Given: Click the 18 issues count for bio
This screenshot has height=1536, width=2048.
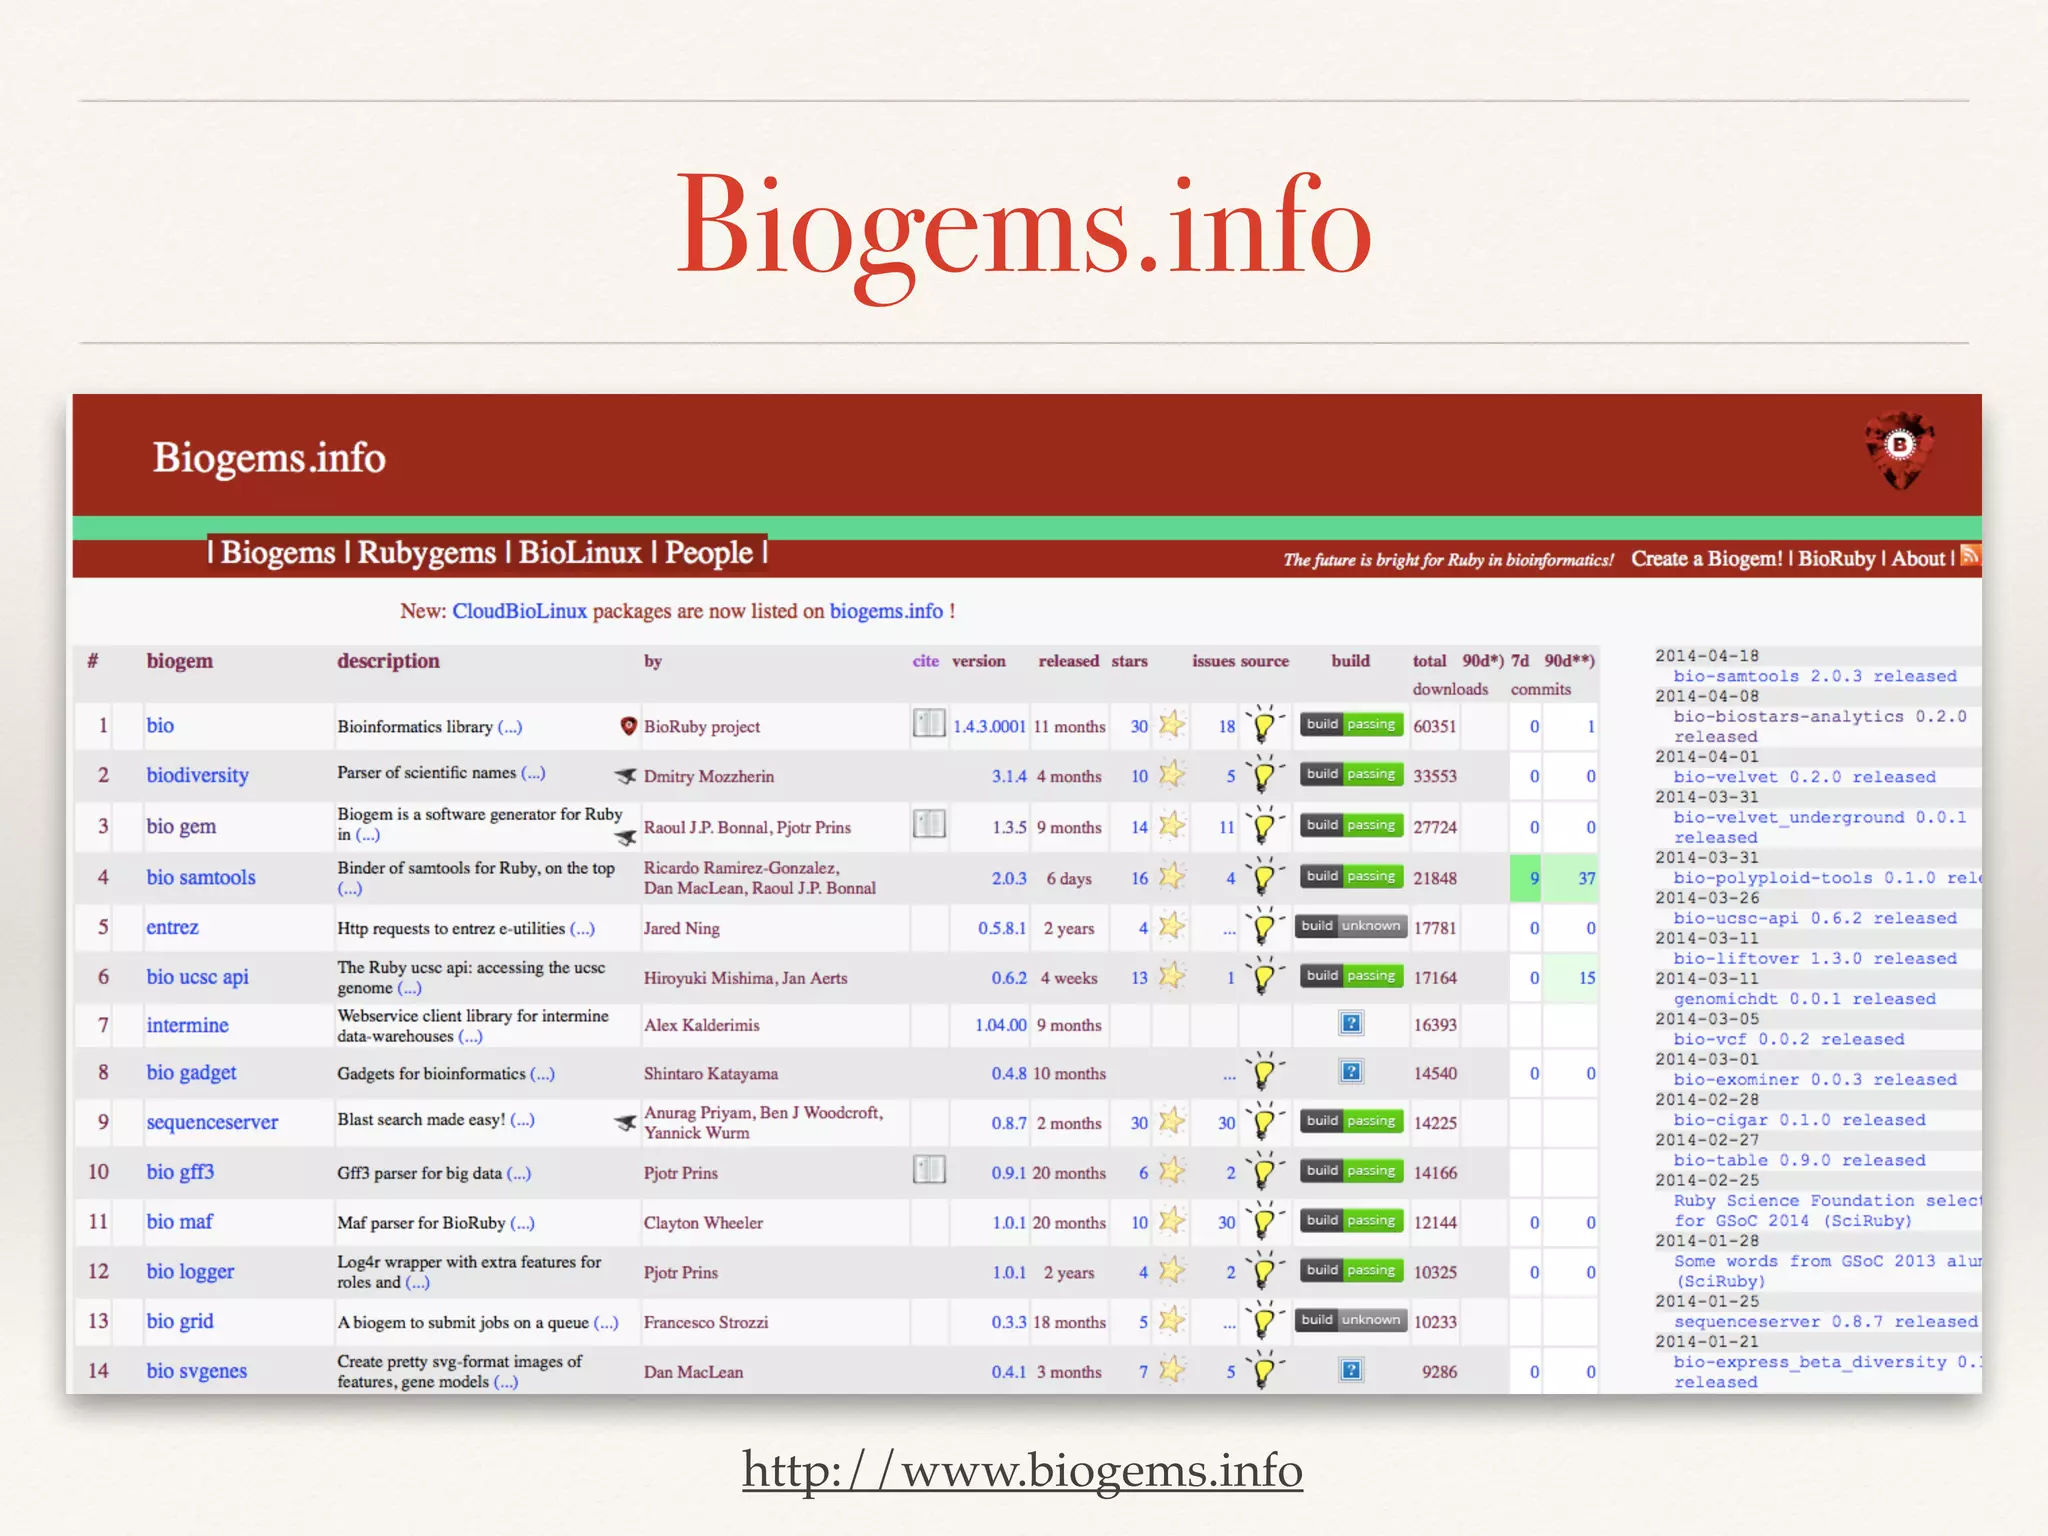Looking at the screenshot, I should click(1227, 727).
